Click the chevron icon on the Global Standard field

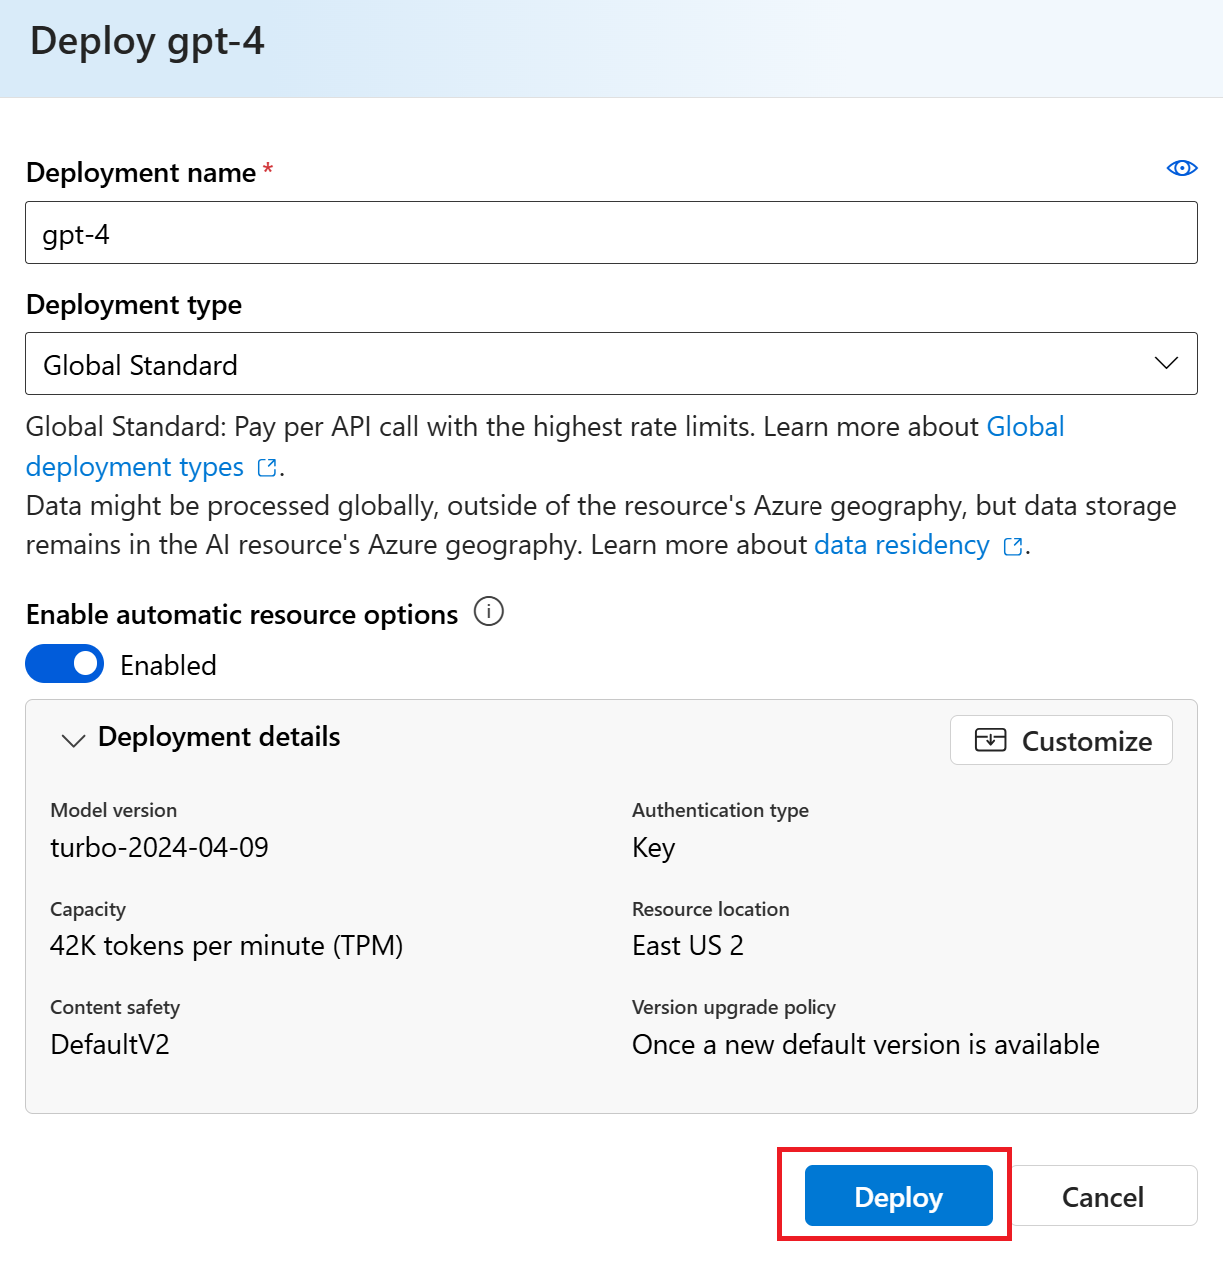coord(1166,363)
